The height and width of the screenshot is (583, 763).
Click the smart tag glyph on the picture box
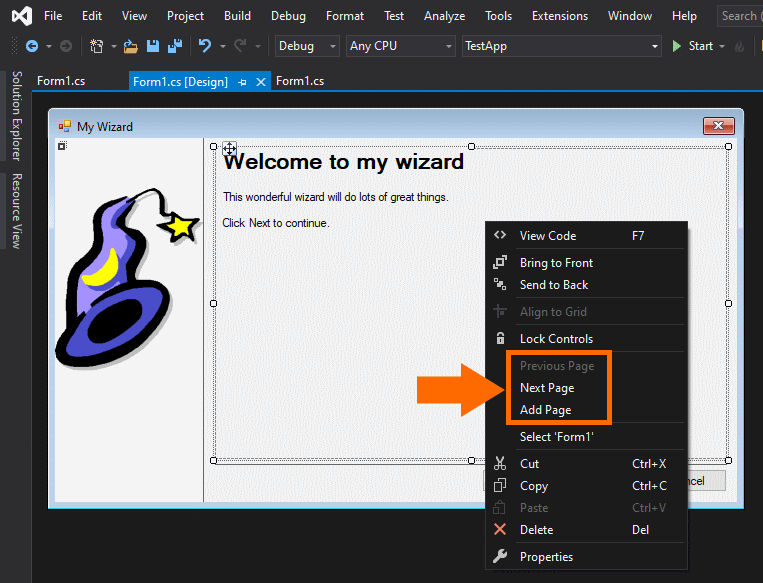[62, 146]
